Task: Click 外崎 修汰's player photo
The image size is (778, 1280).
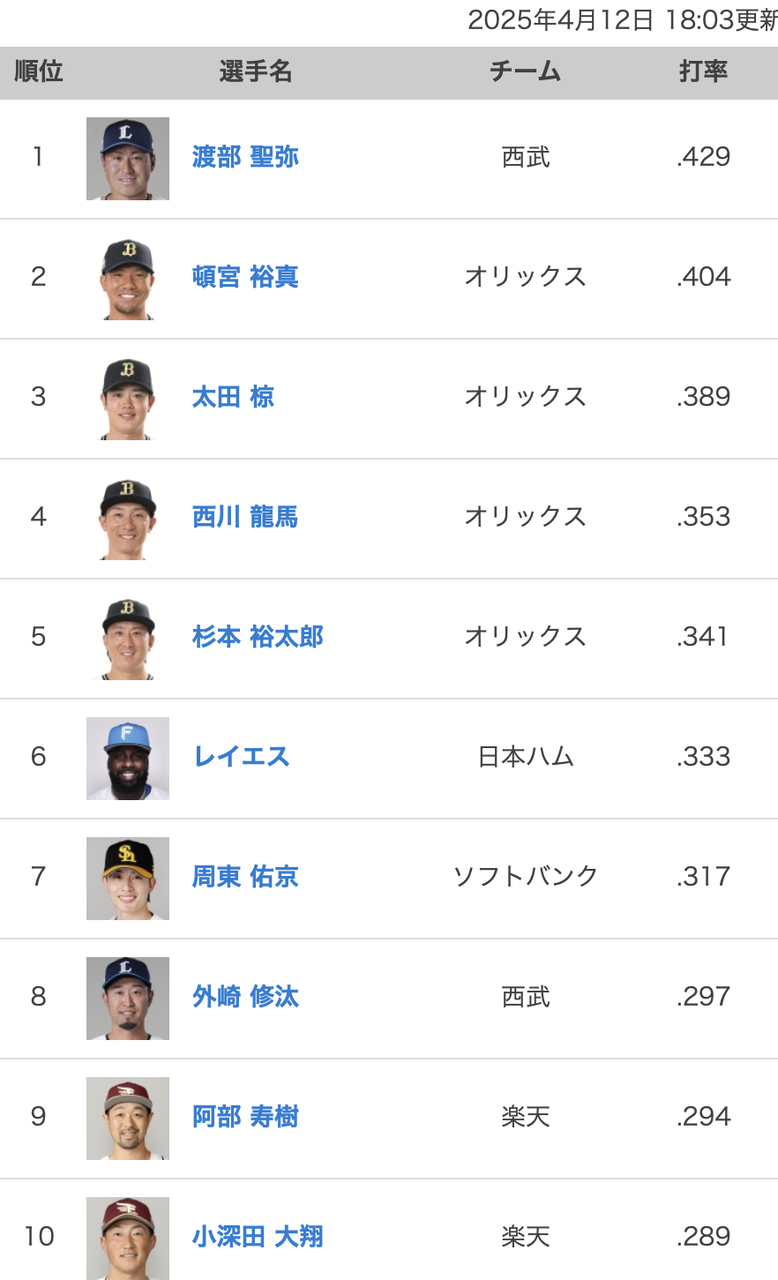Action: pos(127,998)
